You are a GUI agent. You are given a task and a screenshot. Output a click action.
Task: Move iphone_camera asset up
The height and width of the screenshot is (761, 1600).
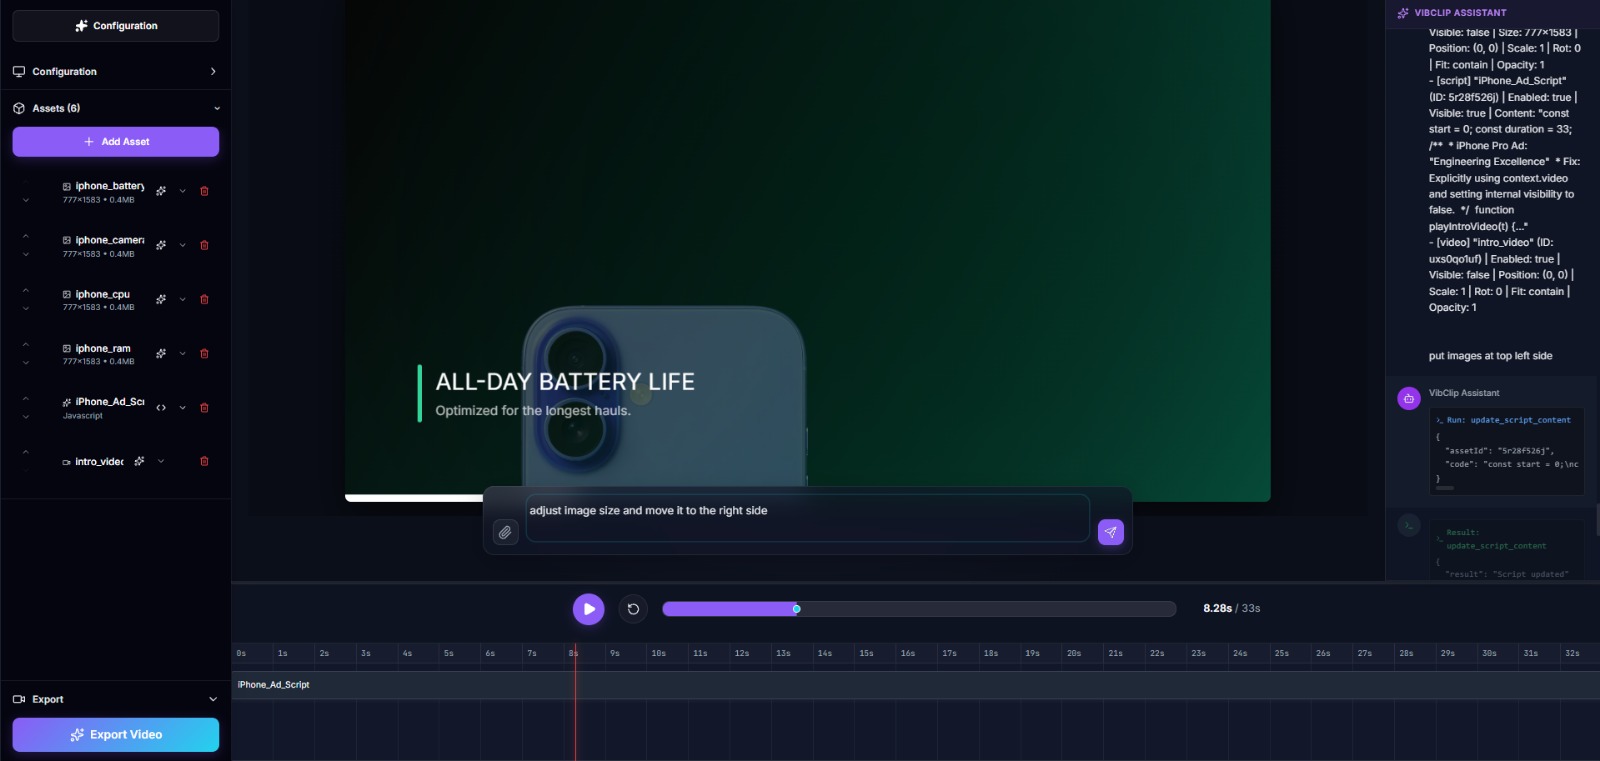coord(26,236)
